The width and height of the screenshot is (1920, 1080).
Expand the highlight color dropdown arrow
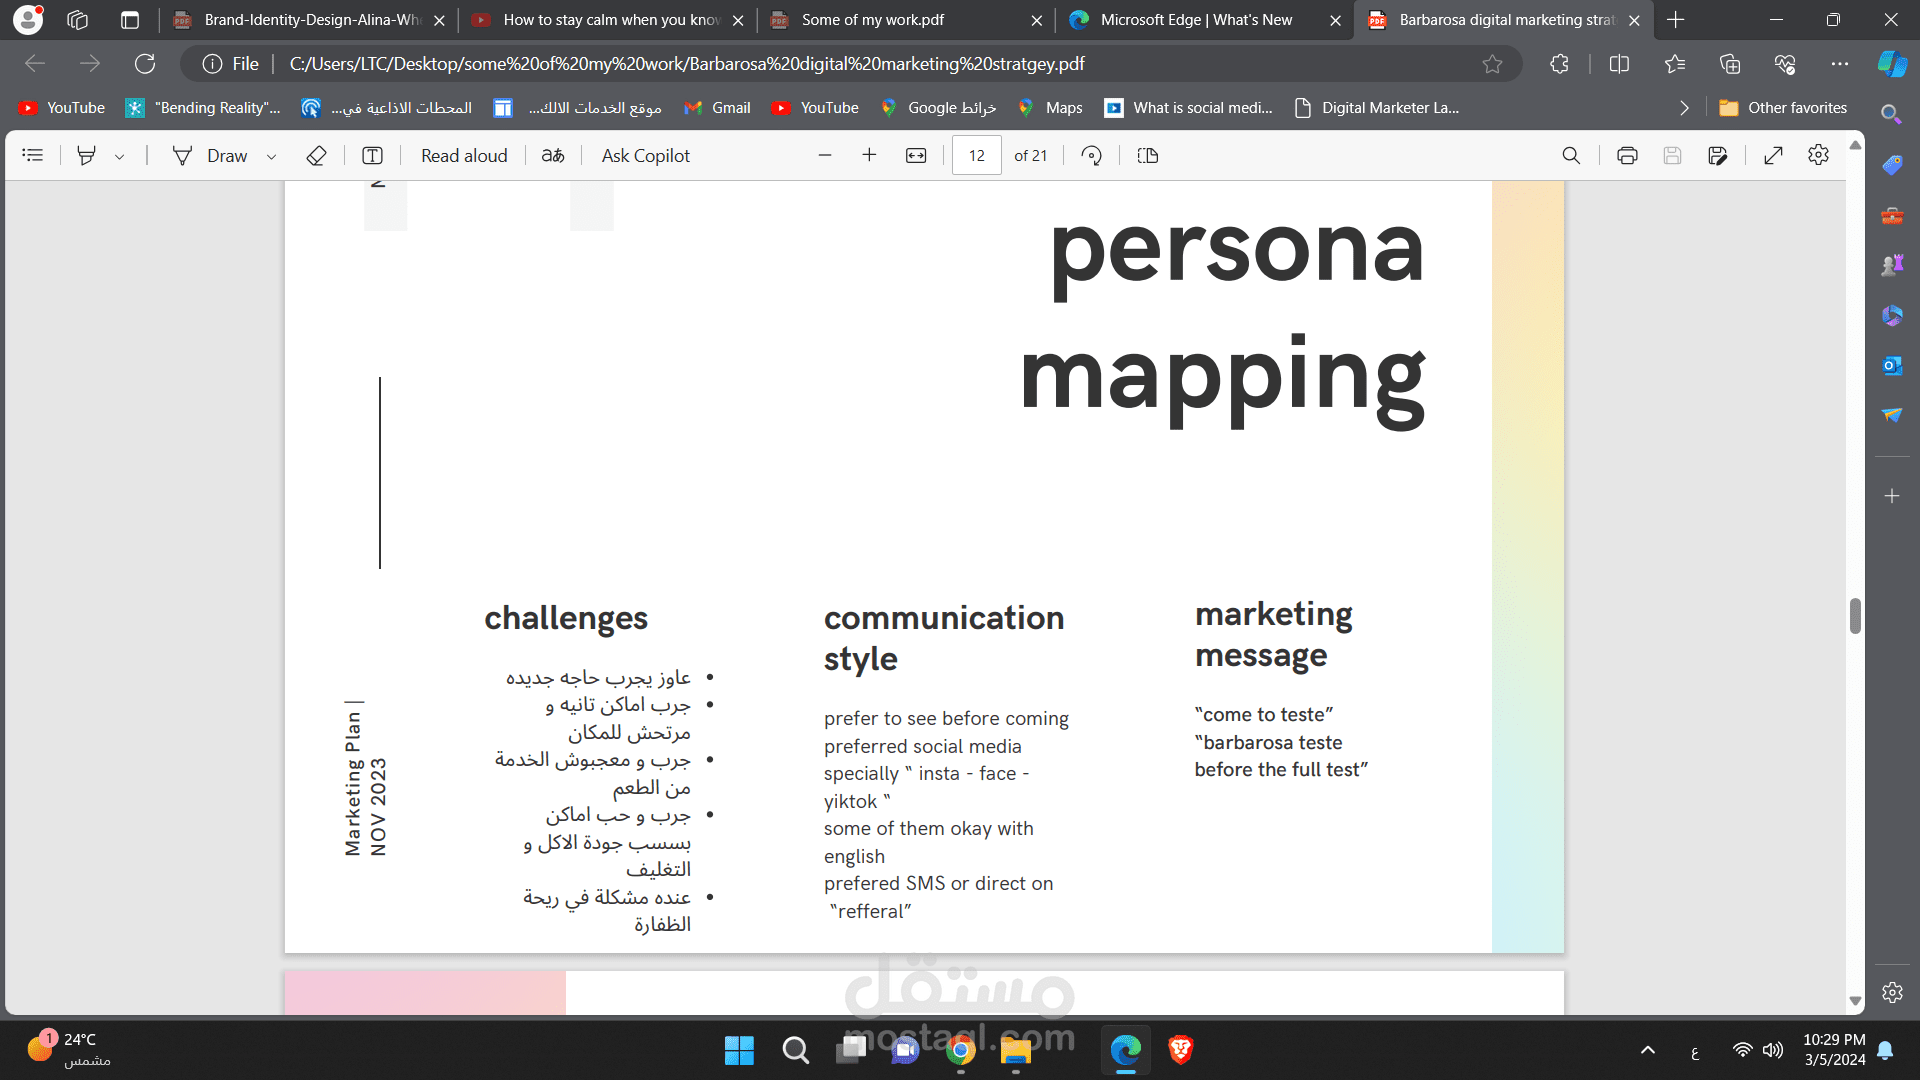pos(120,156)
